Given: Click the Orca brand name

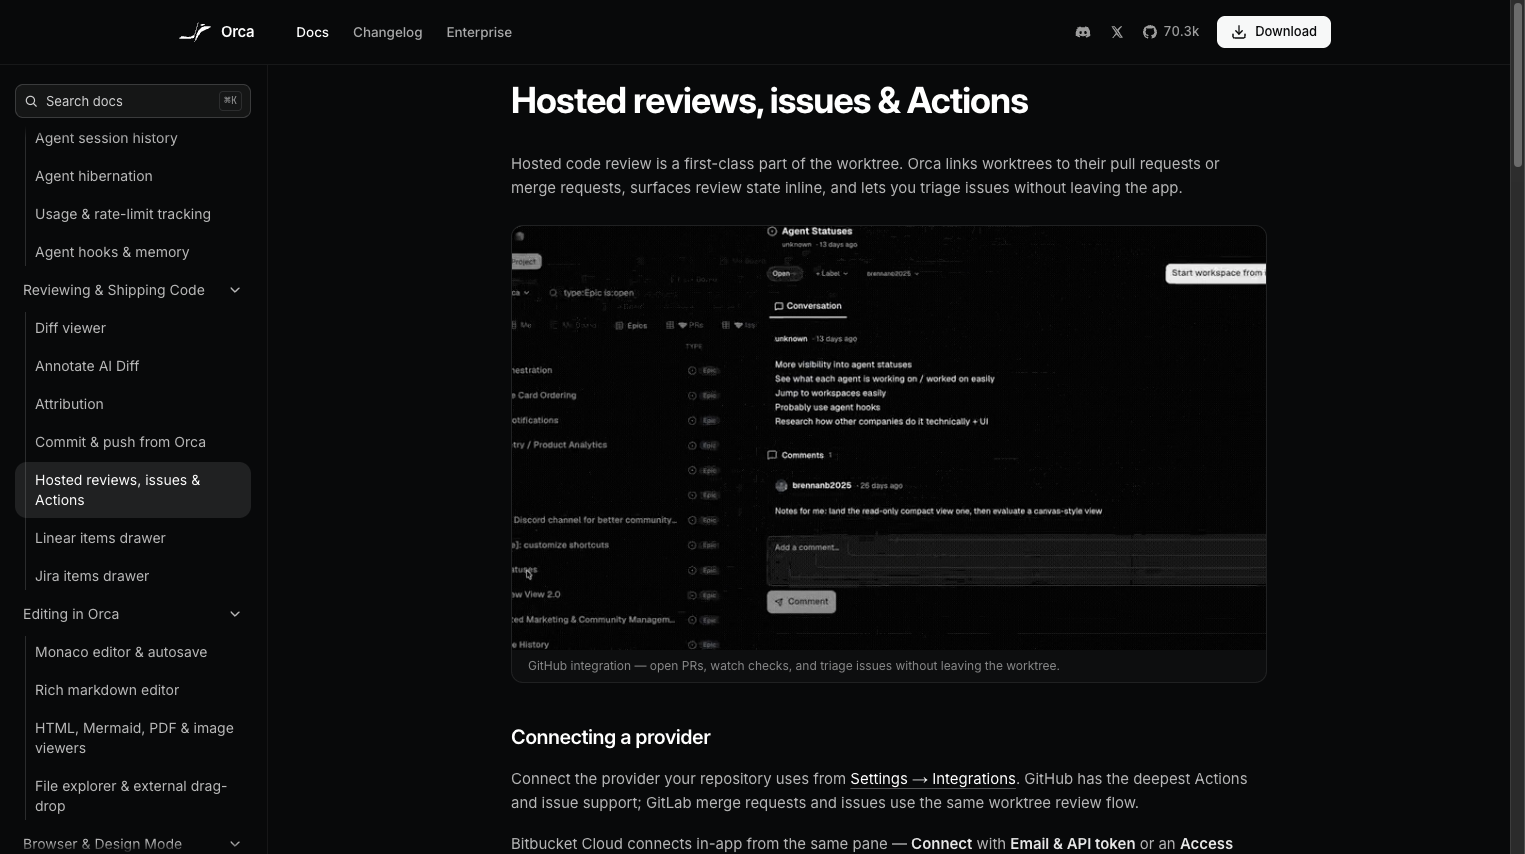Looking at the screenshot, I should tap(238, 32).
